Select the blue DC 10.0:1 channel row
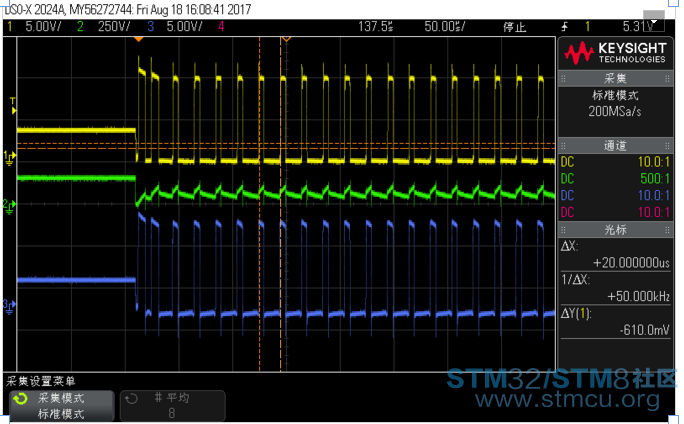684x424 pixels. click(615, 195)
